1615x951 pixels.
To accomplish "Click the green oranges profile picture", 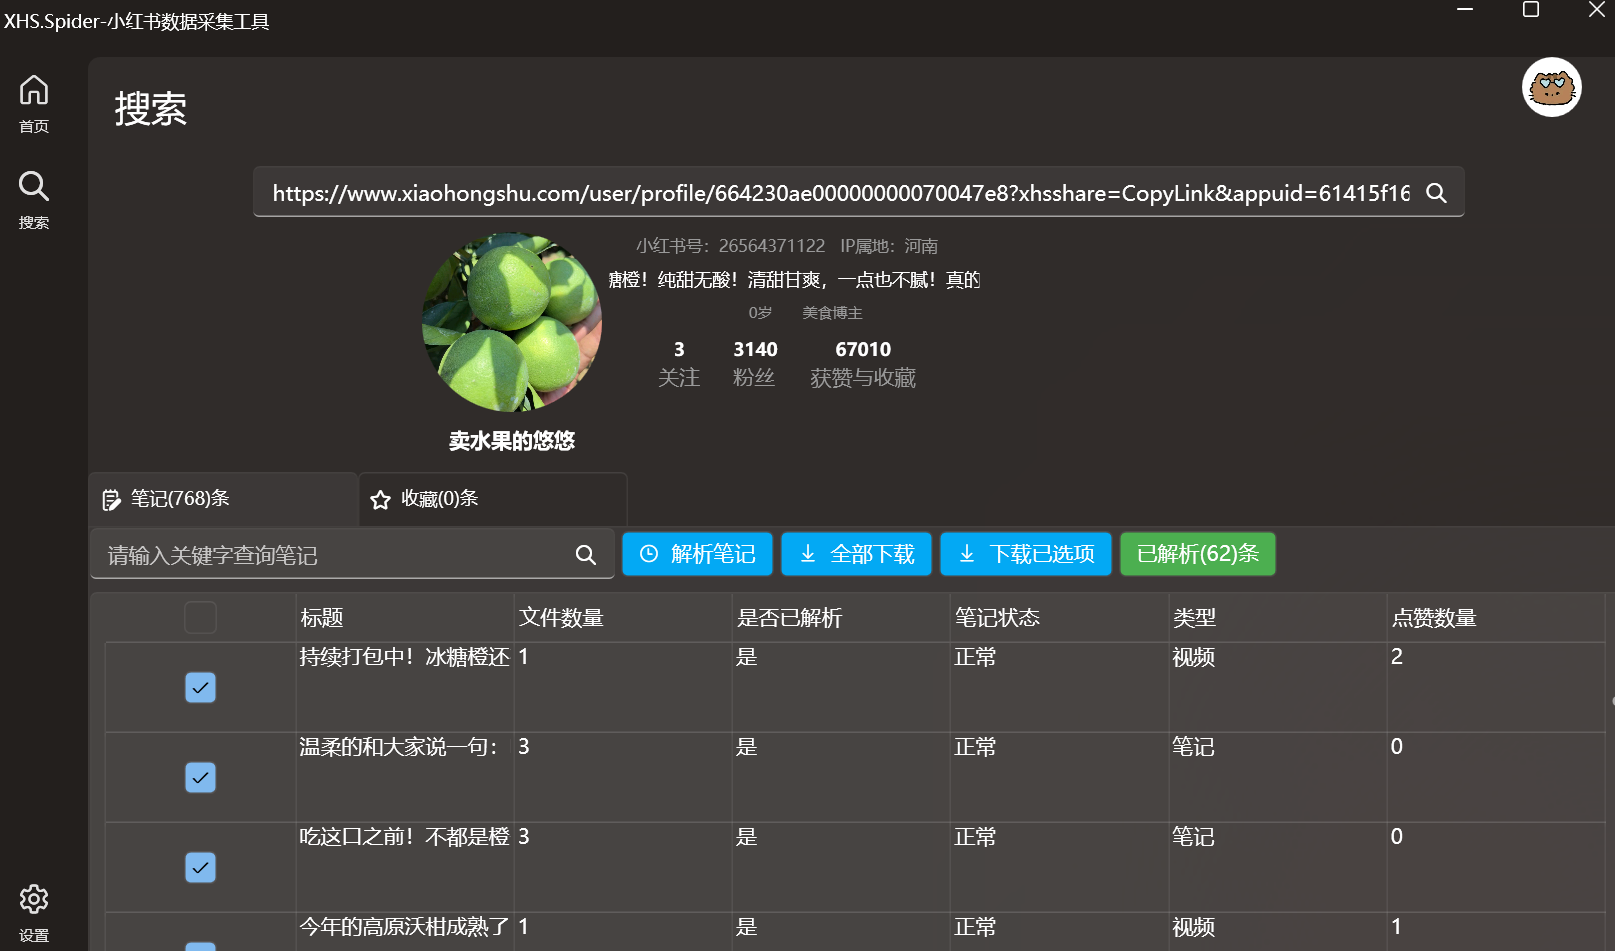I will pyautogui.click(x=512, y=322).
